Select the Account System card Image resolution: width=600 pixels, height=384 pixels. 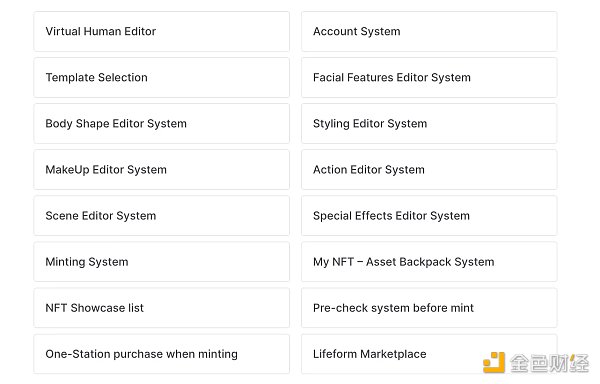pyautogui.click(x=429, y=31)
